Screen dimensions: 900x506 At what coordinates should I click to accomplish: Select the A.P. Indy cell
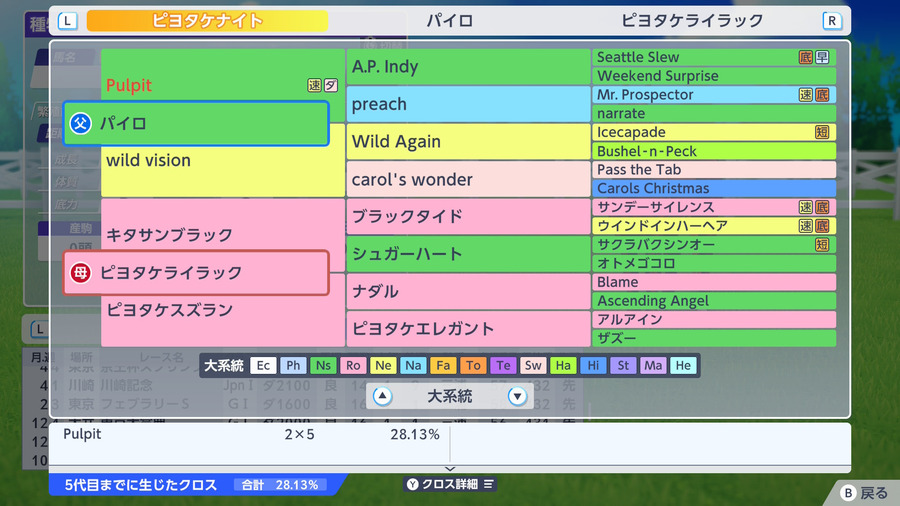click(x=468, y=67)
